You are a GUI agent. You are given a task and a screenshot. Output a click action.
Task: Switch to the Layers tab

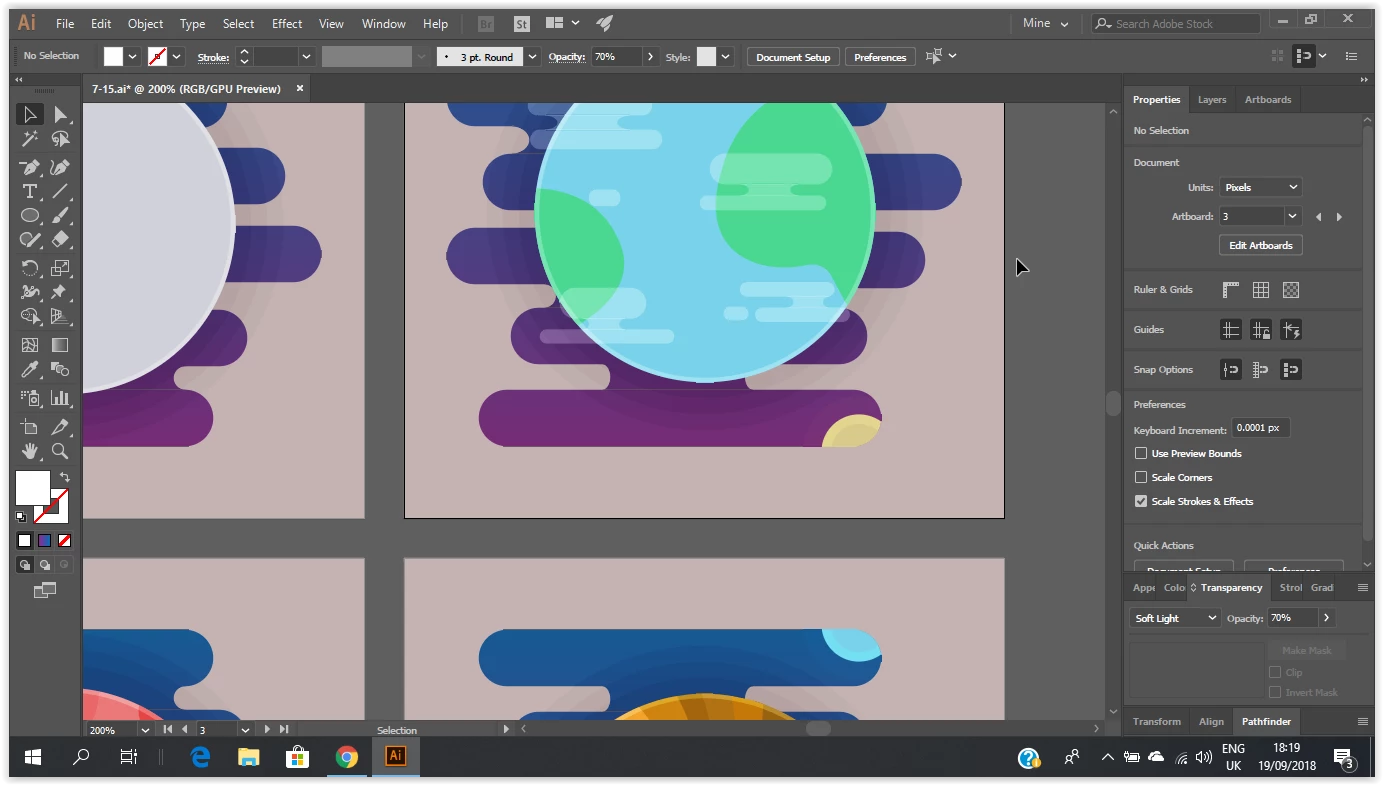pos(1212,99)
